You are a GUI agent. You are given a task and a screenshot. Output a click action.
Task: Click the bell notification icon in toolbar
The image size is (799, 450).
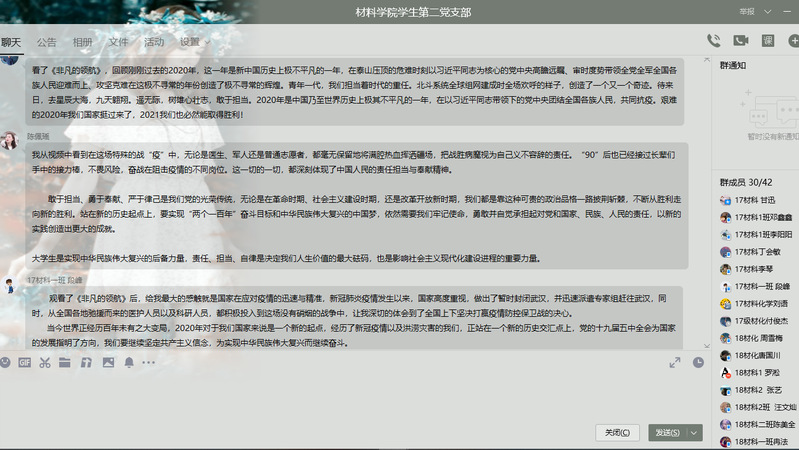[129, 362]
